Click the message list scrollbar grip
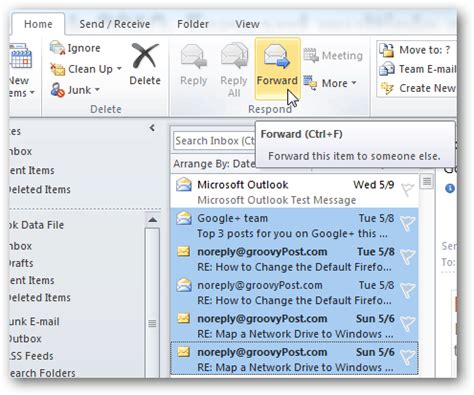 pos(427,182)
